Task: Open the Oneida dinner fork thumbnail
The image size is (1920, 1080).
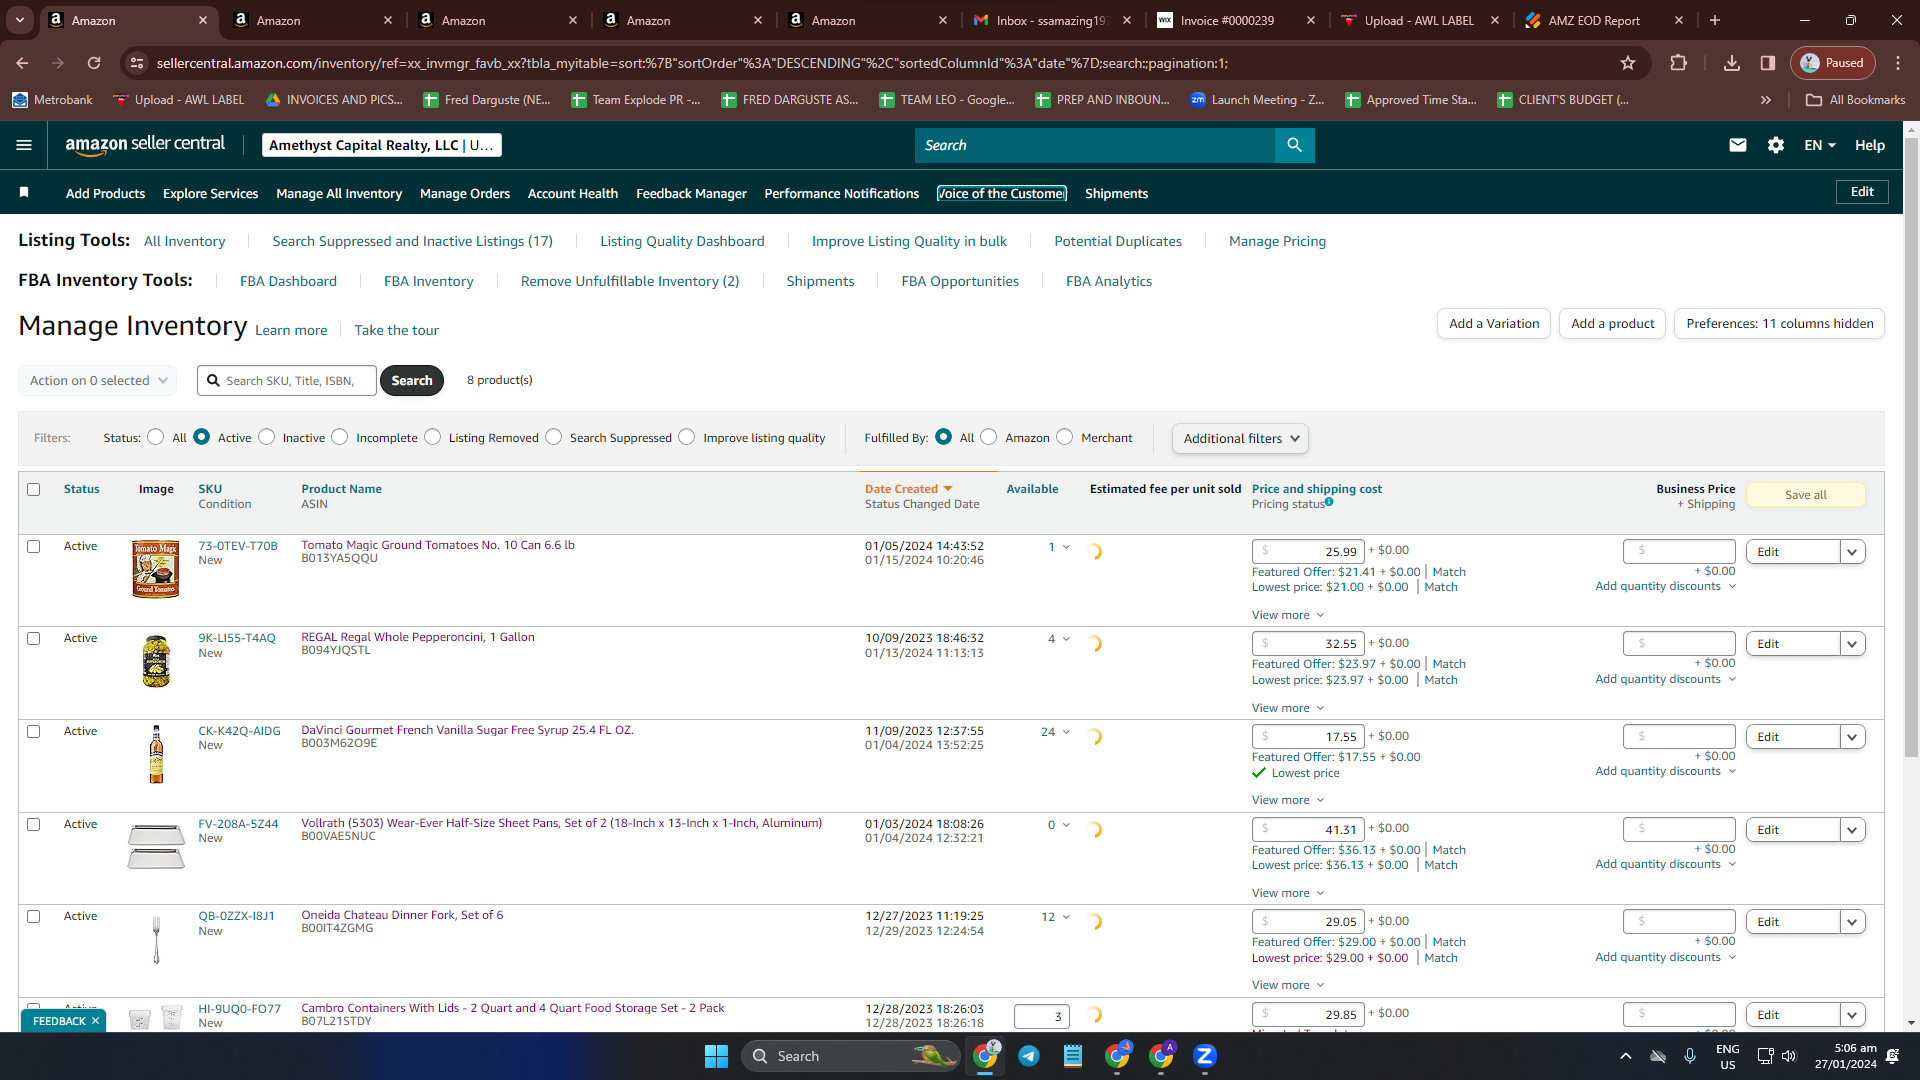Action: (x=156, y=939)
